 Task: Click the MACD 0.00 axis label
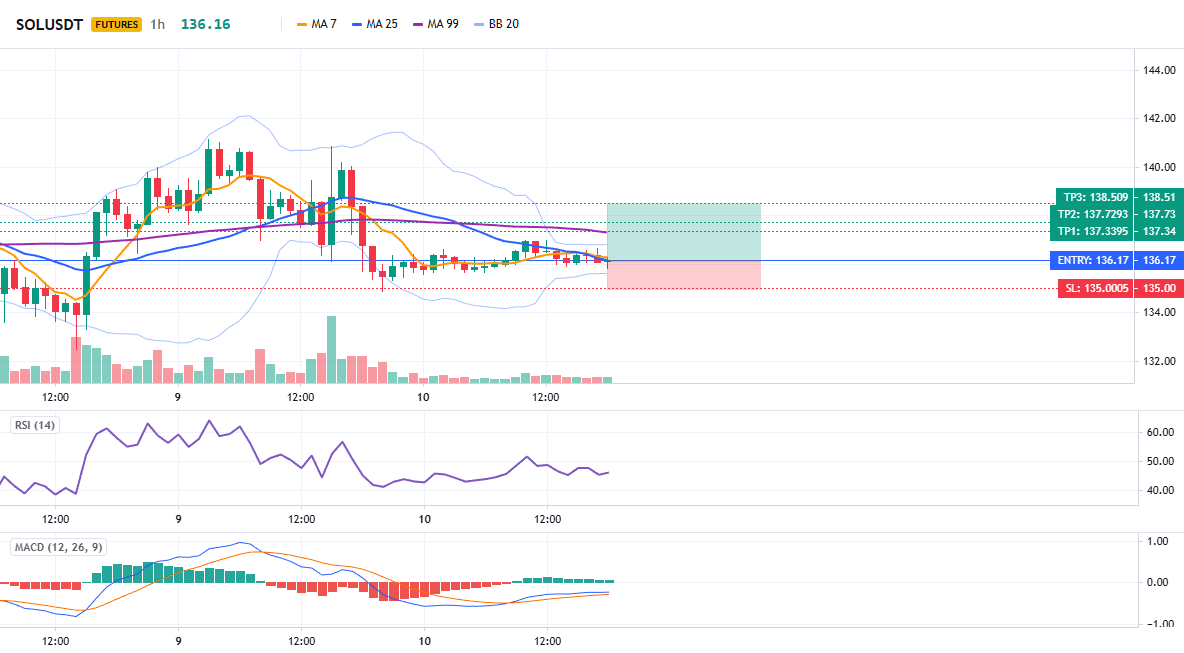click(1158, 582)
